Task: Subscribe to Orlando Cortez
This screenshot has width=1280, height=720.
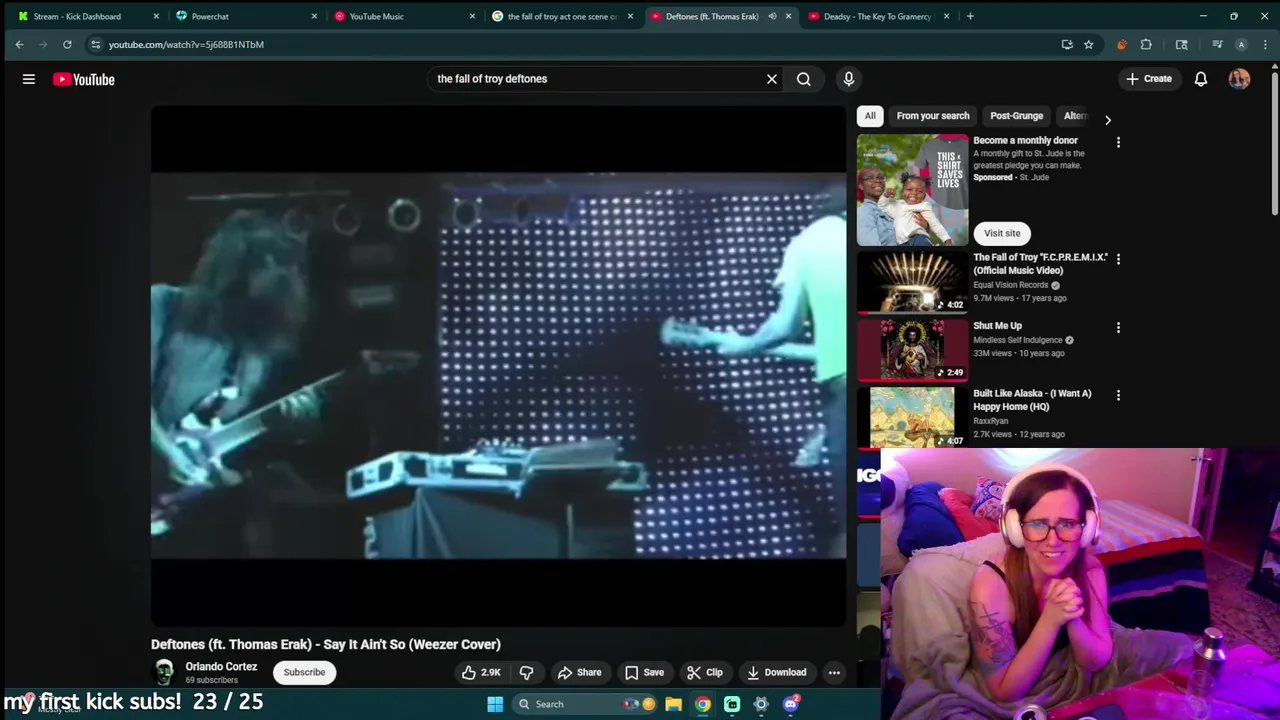Action: 304,672
